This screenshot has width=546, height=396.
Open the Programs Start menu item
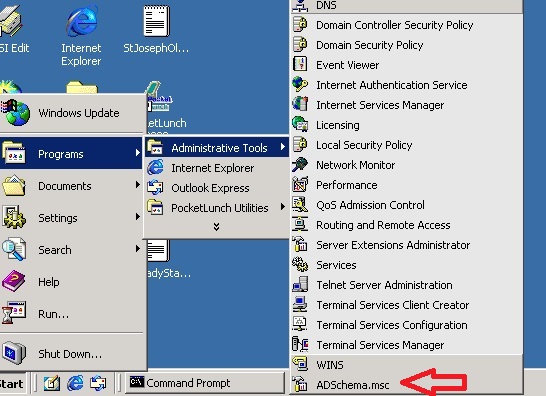pos(71,154)
